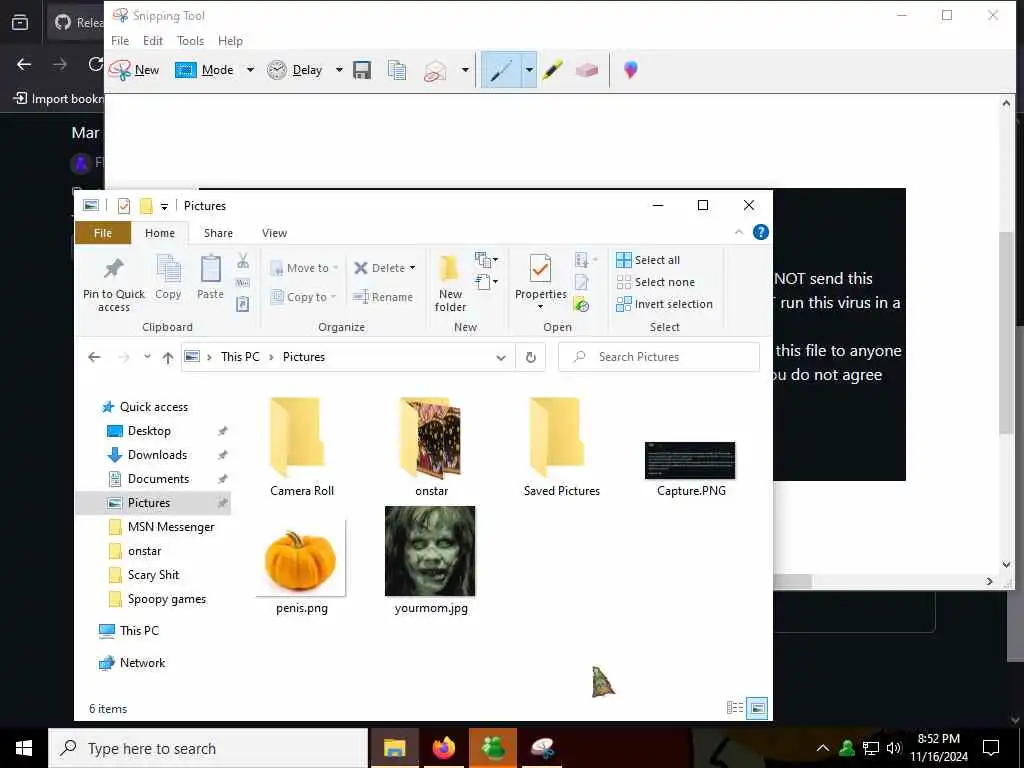1024x768 pixels.
Task: Click Select none in ribbon
Action: 656,282
